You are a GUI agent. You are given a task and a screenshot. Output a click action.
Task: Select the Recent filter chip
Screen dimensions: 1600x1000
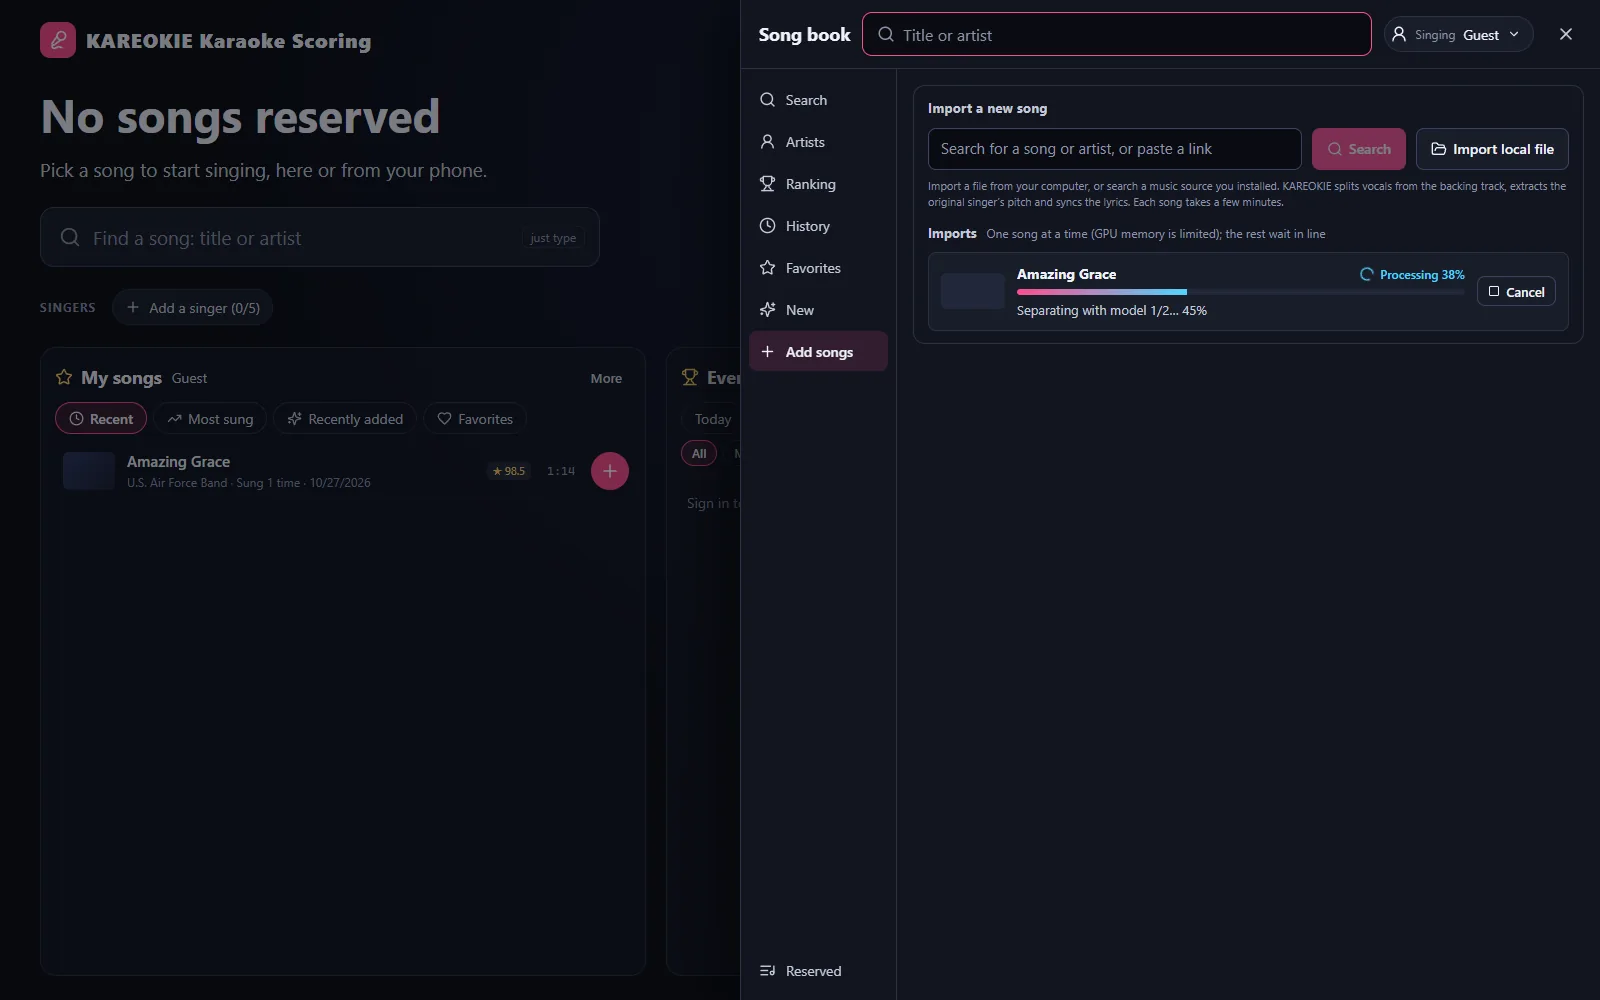pyautogui.click(x=101, y=419)
